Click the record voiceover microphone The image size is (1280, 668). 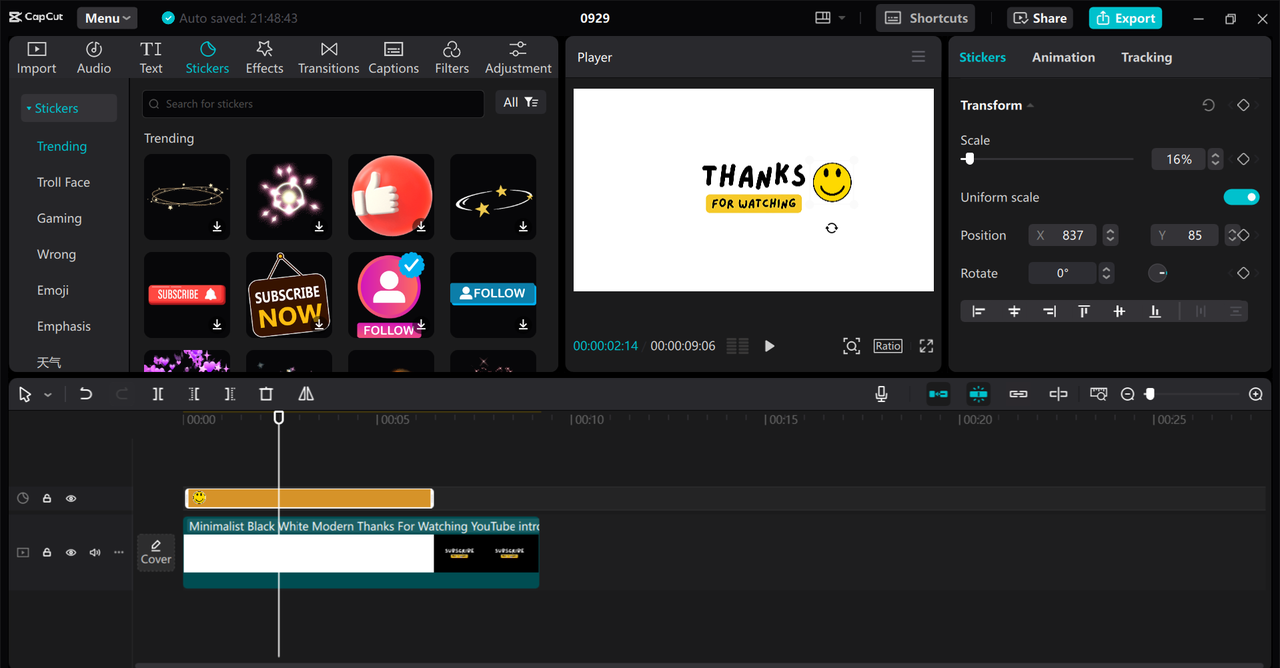pos(881,394)
